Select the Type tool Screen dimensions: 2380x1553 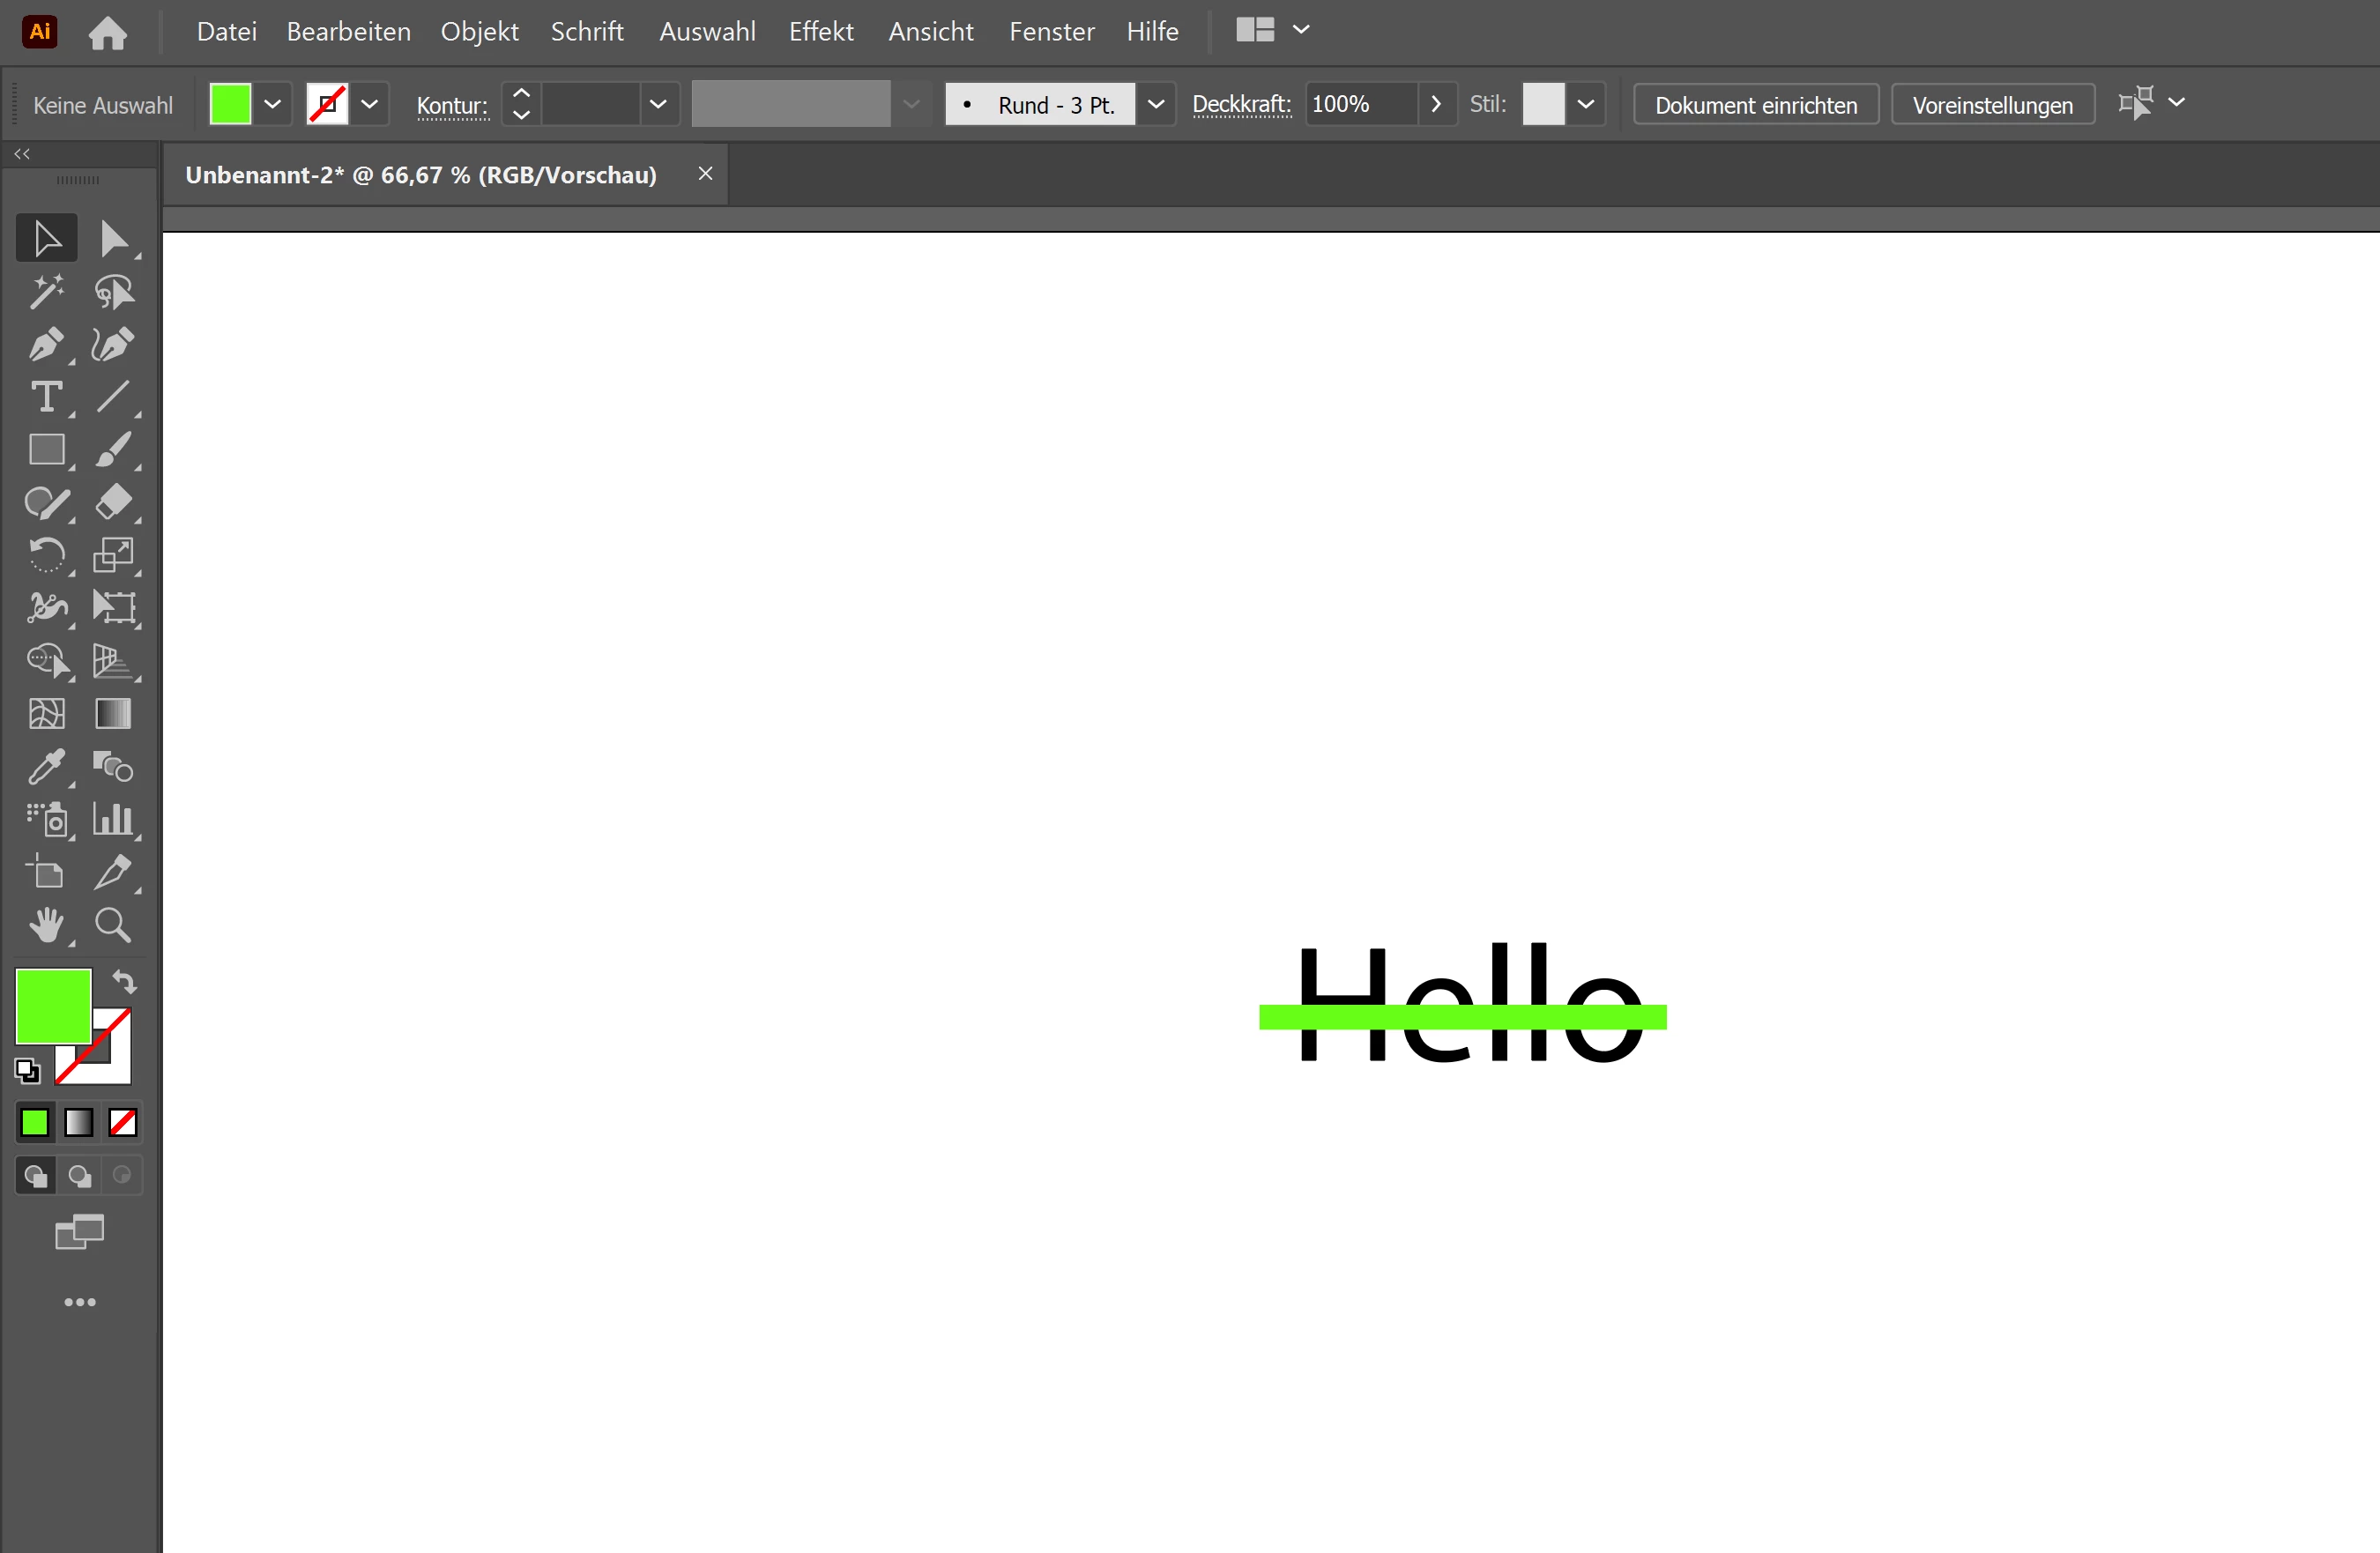[46, 397]
